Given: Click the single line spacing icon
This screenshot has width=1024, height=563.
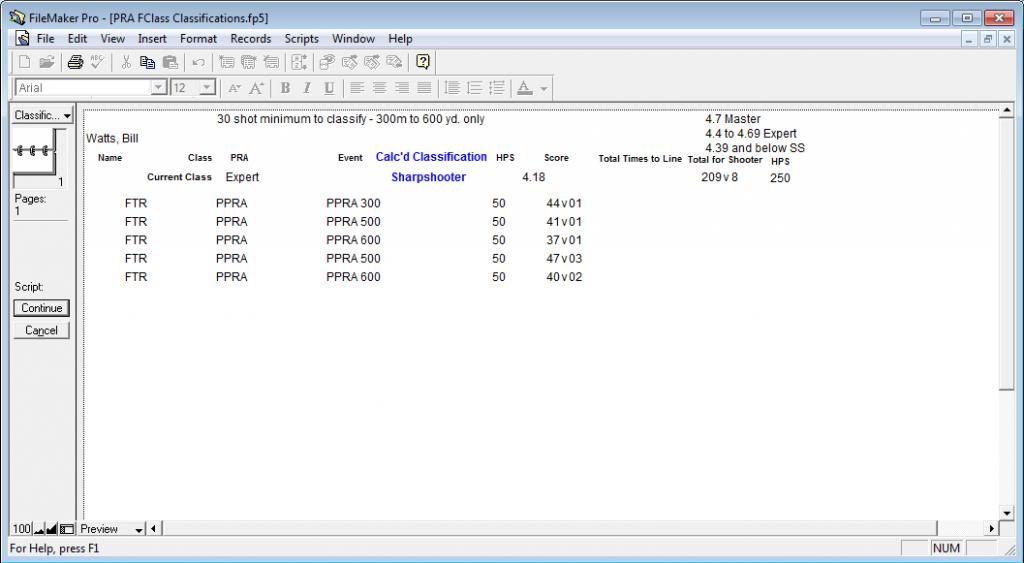Looking at the screenshot, I should click(x=452, y=88).
